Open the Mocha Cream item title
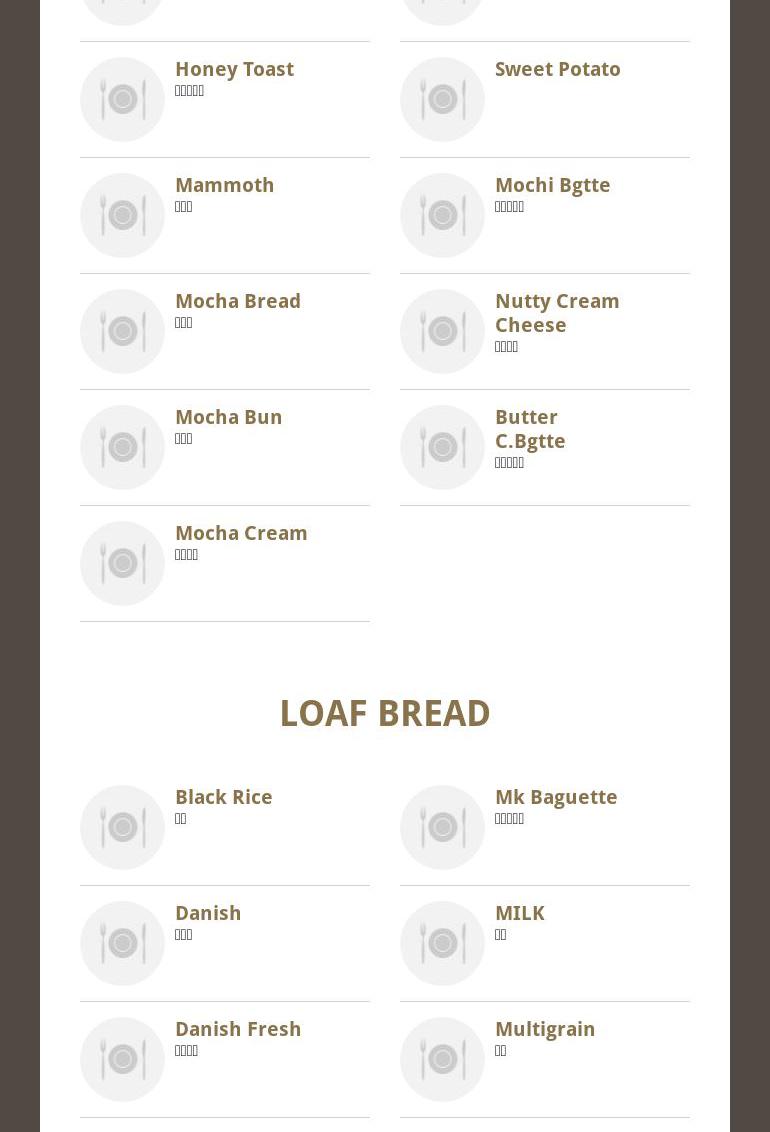This screenshot has width=770, height=1132. point(241,533)
